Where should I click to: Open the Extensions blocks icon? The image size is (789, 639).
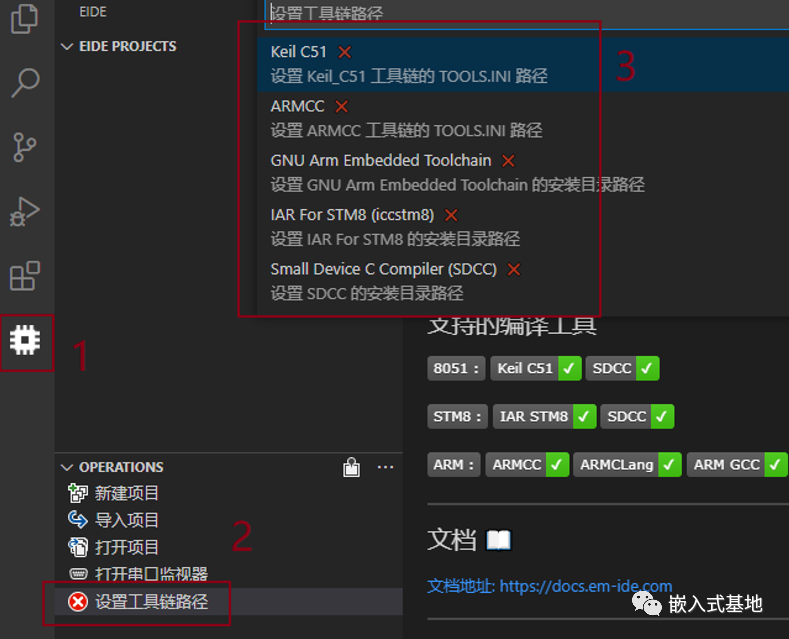coord(25,275)
